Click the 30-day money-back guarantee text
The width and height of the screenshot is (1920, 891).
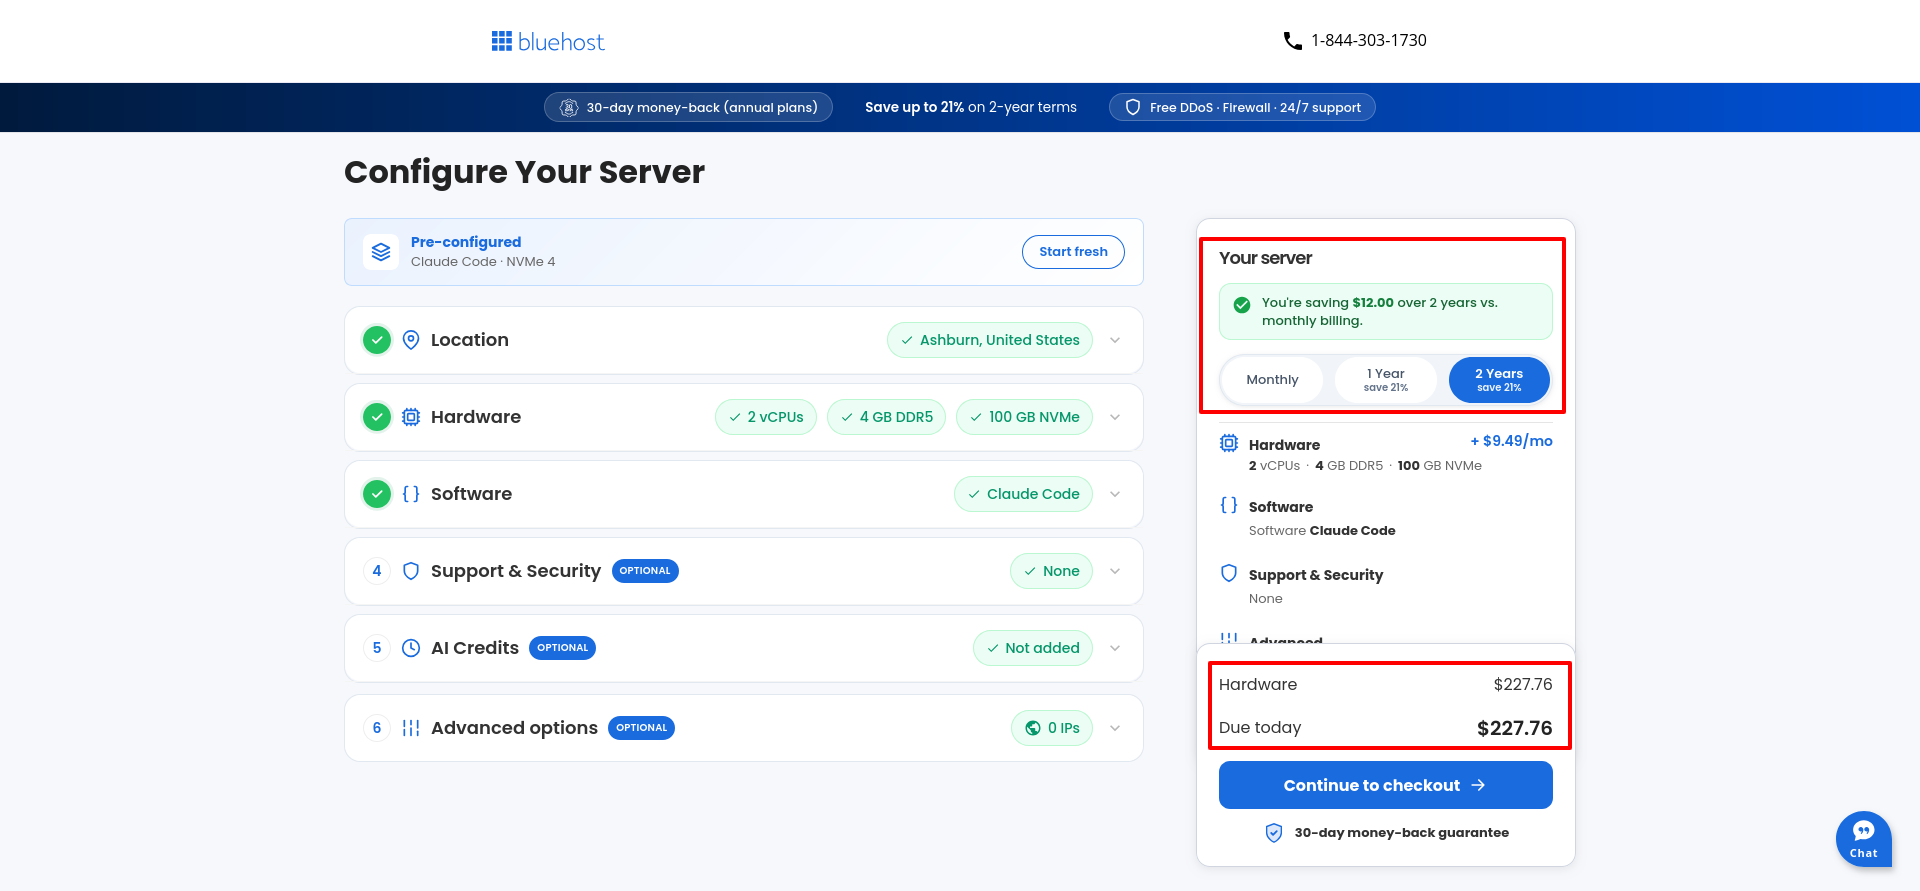[x=1401, y=833]
